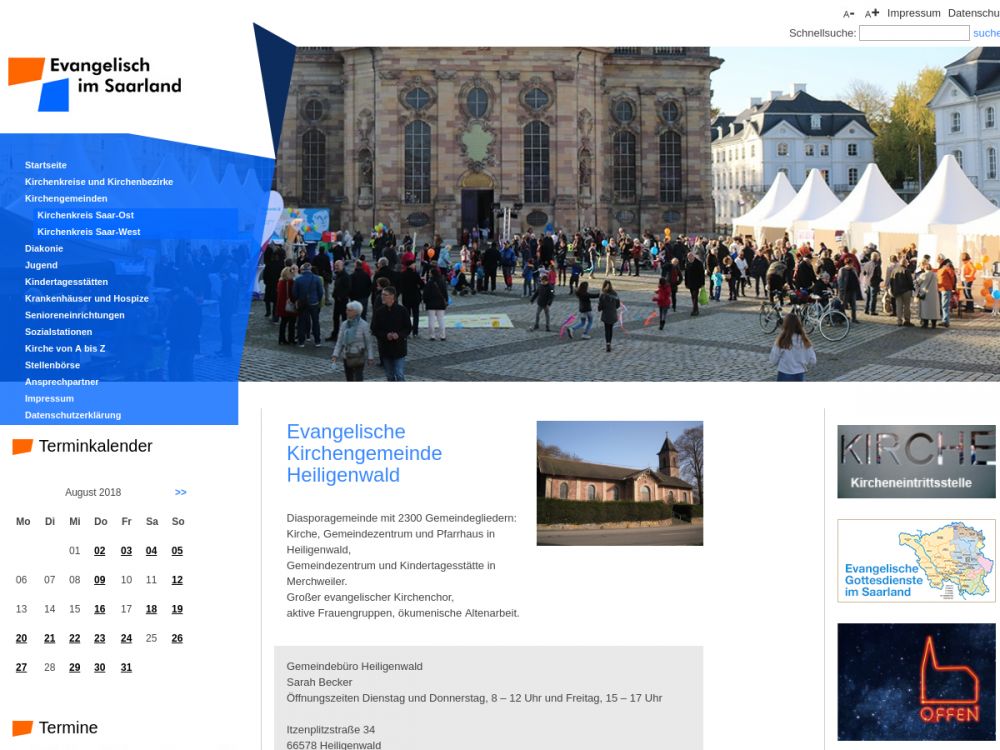Screen dimensions: 1000x750
Task: Click Impressum link in top bar
Action: pos(913,13)
